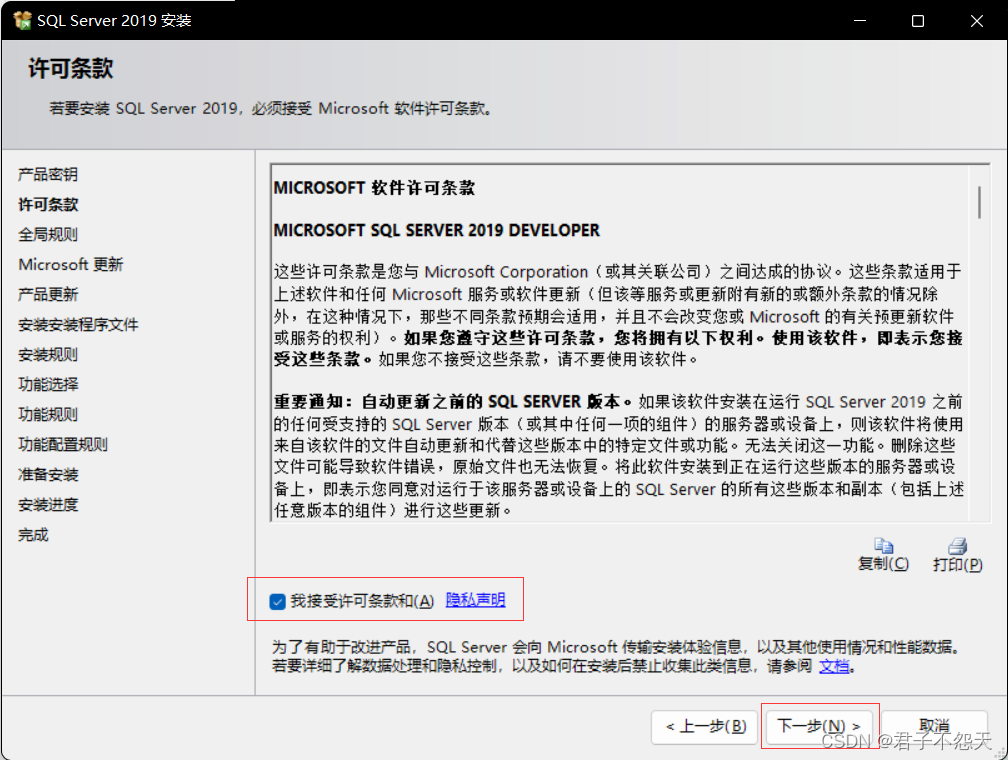Click the SQL Server installer title bar icon
Image resolution: width=1008 pixels, height=760 pixels.
(x=22, y=21)
